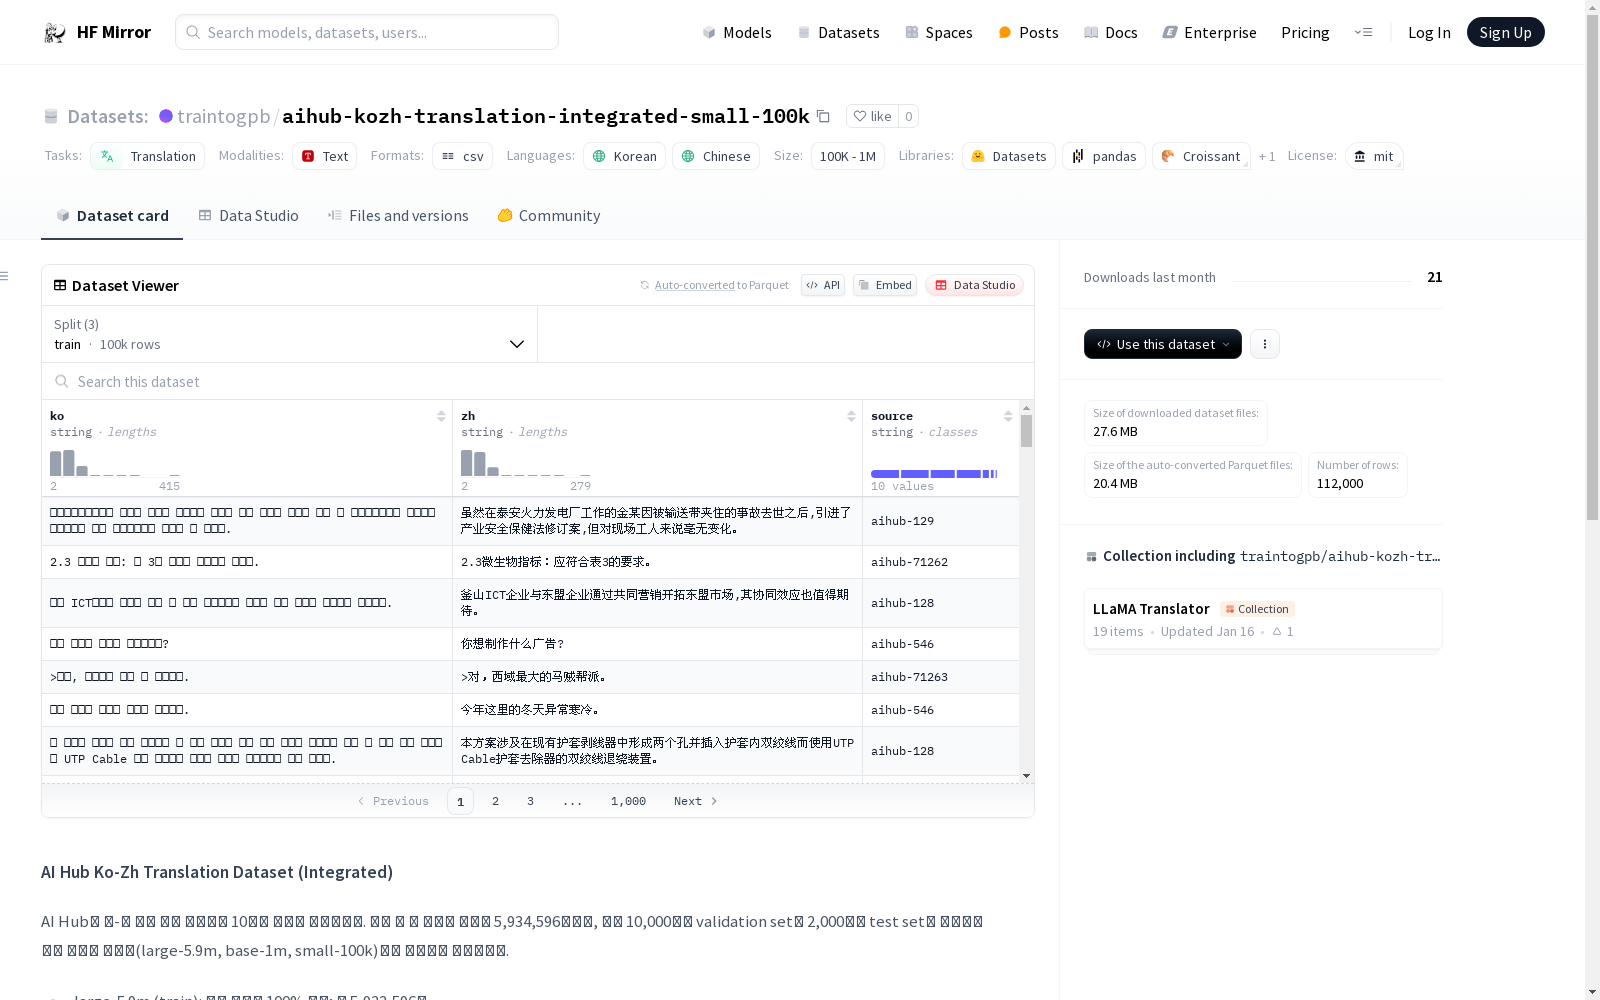Click the zh column length histogram
The width and height of the screenshot is (1600, 1000).
tap(526, 463)
